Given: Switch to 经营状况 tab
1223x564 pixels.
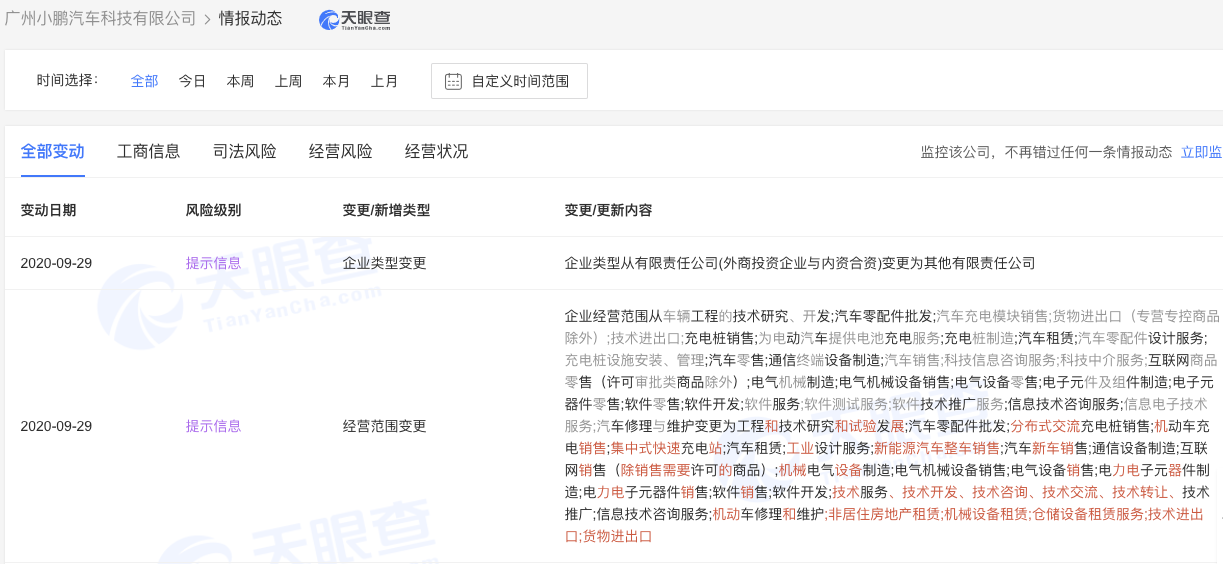Looking at the screenshot, I should pos(437,152).
